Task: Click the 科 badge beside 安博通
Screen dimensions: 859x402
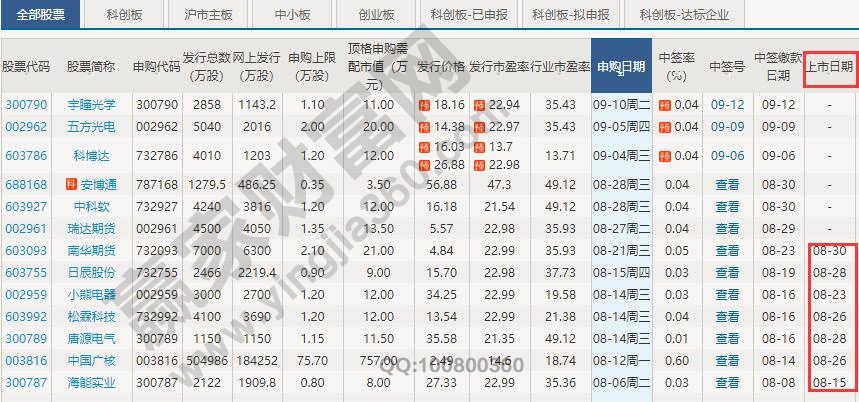Action: pos(70,184)
